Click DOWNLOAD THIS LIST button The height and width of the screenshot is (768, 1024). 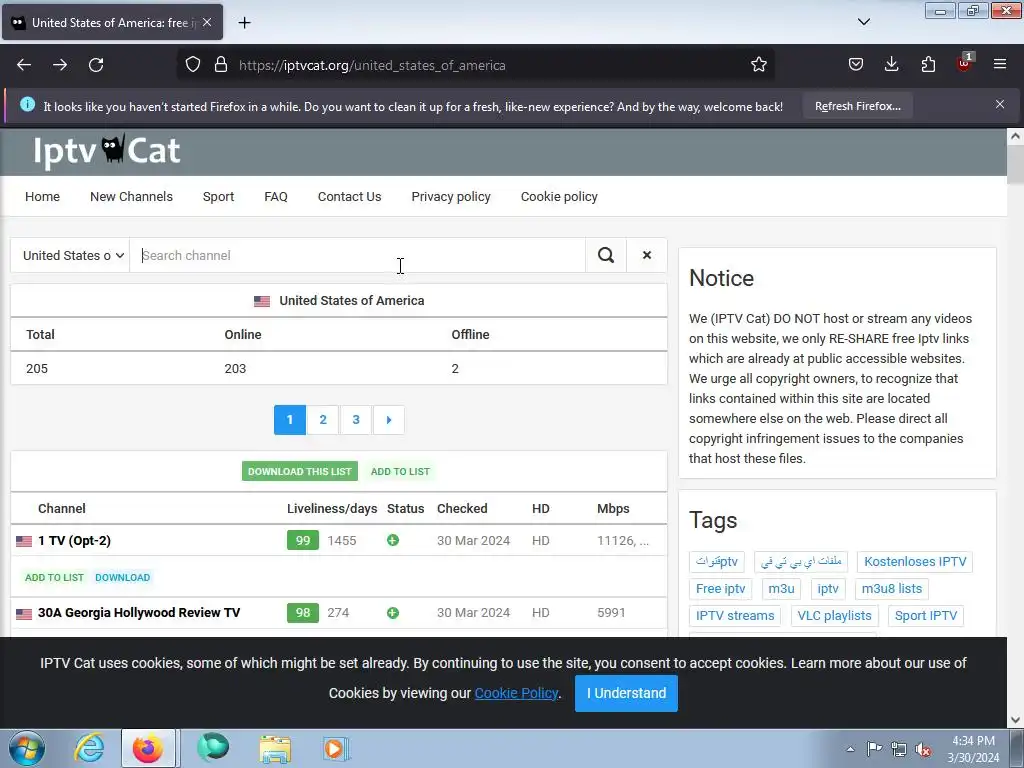[300, 472]
